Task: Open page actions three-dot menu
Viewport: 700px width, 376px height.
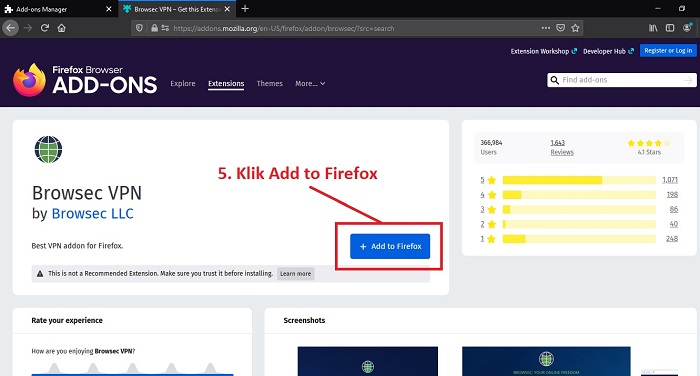Action: click(x=546, y=28)
